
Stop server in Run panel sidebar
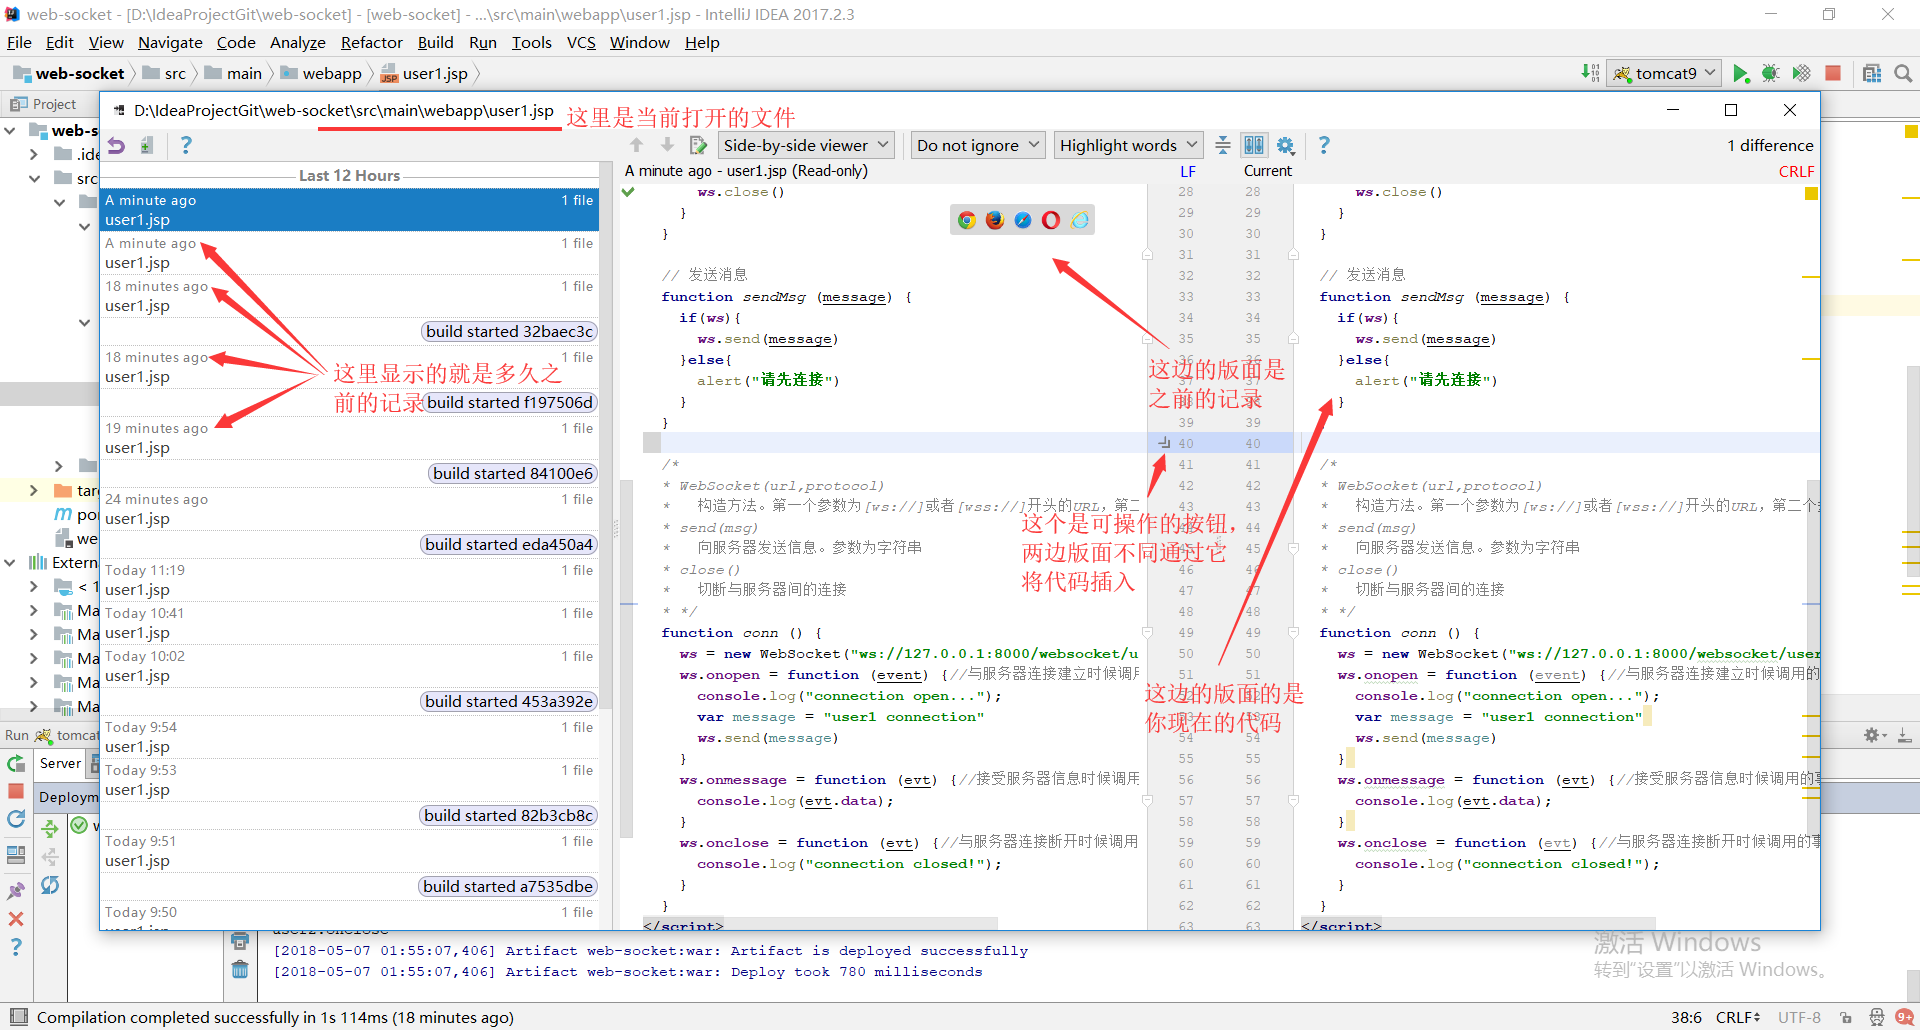(16, 791)
